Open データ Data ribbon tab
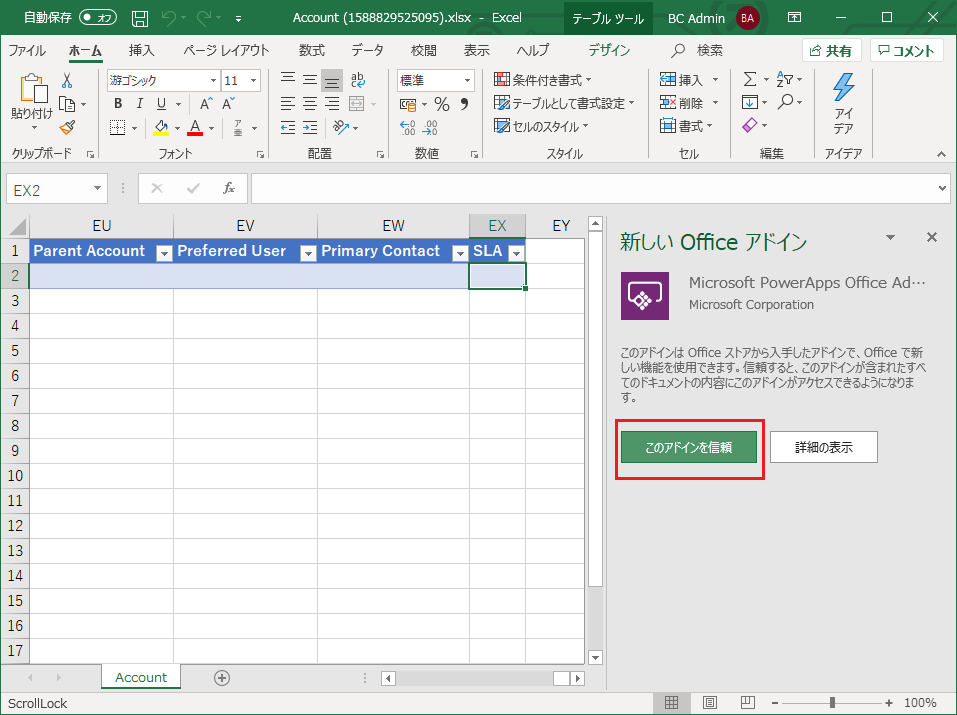The image size is (957, 715). [367, 51]
